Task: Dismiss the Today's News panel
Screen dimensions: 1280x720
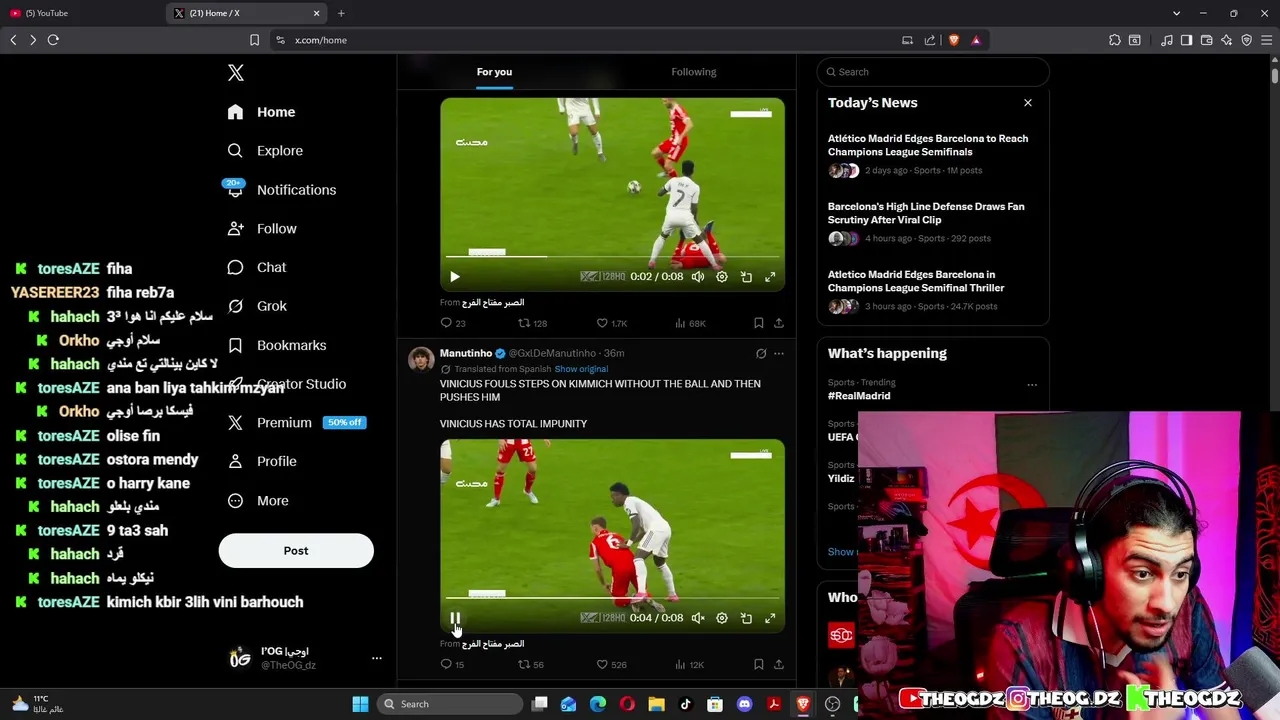Action: pos(1027,103)
